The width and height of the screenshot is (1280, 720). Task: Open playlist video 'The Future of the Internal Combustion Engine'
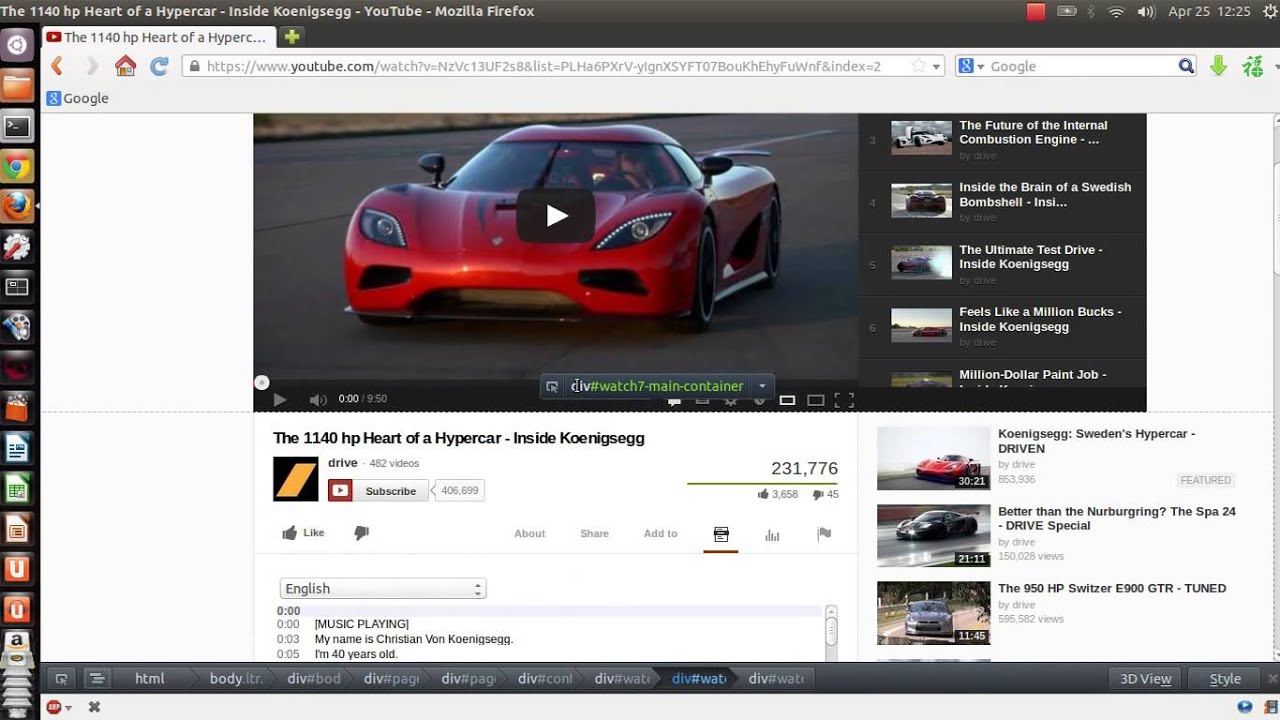[x=1002, y=141]
